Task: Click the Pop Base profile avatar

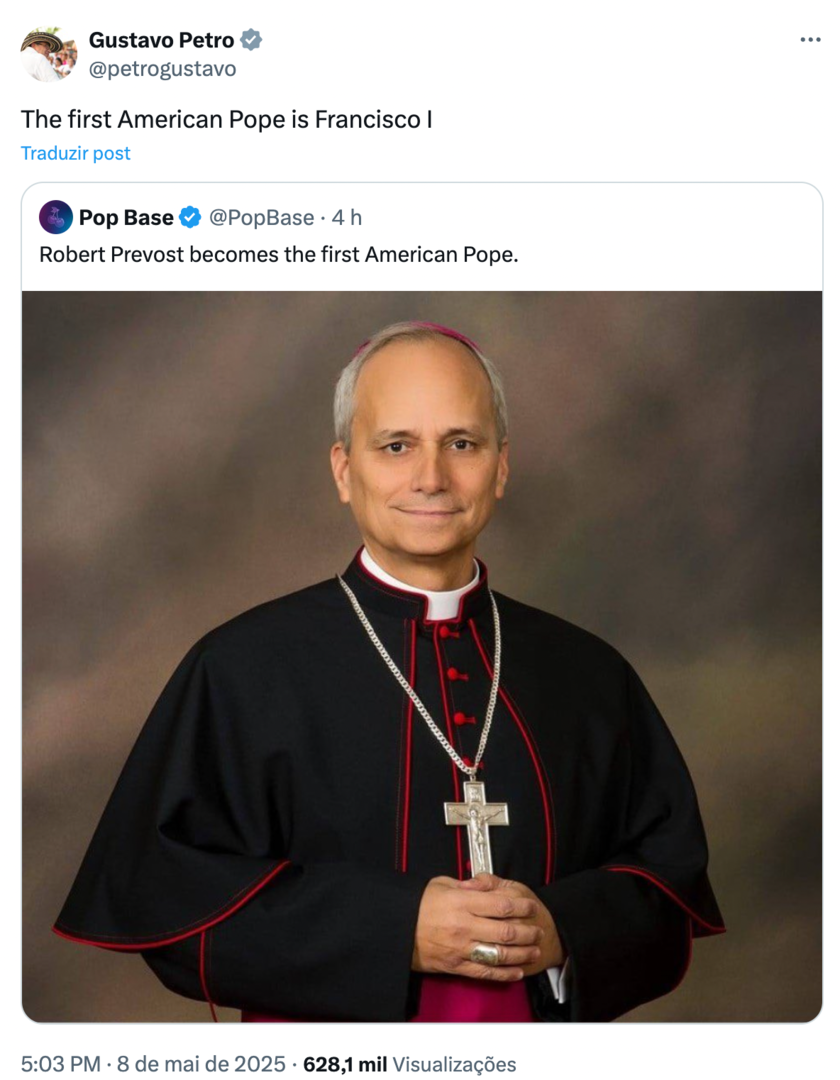Action: click(x=56, y=217)
